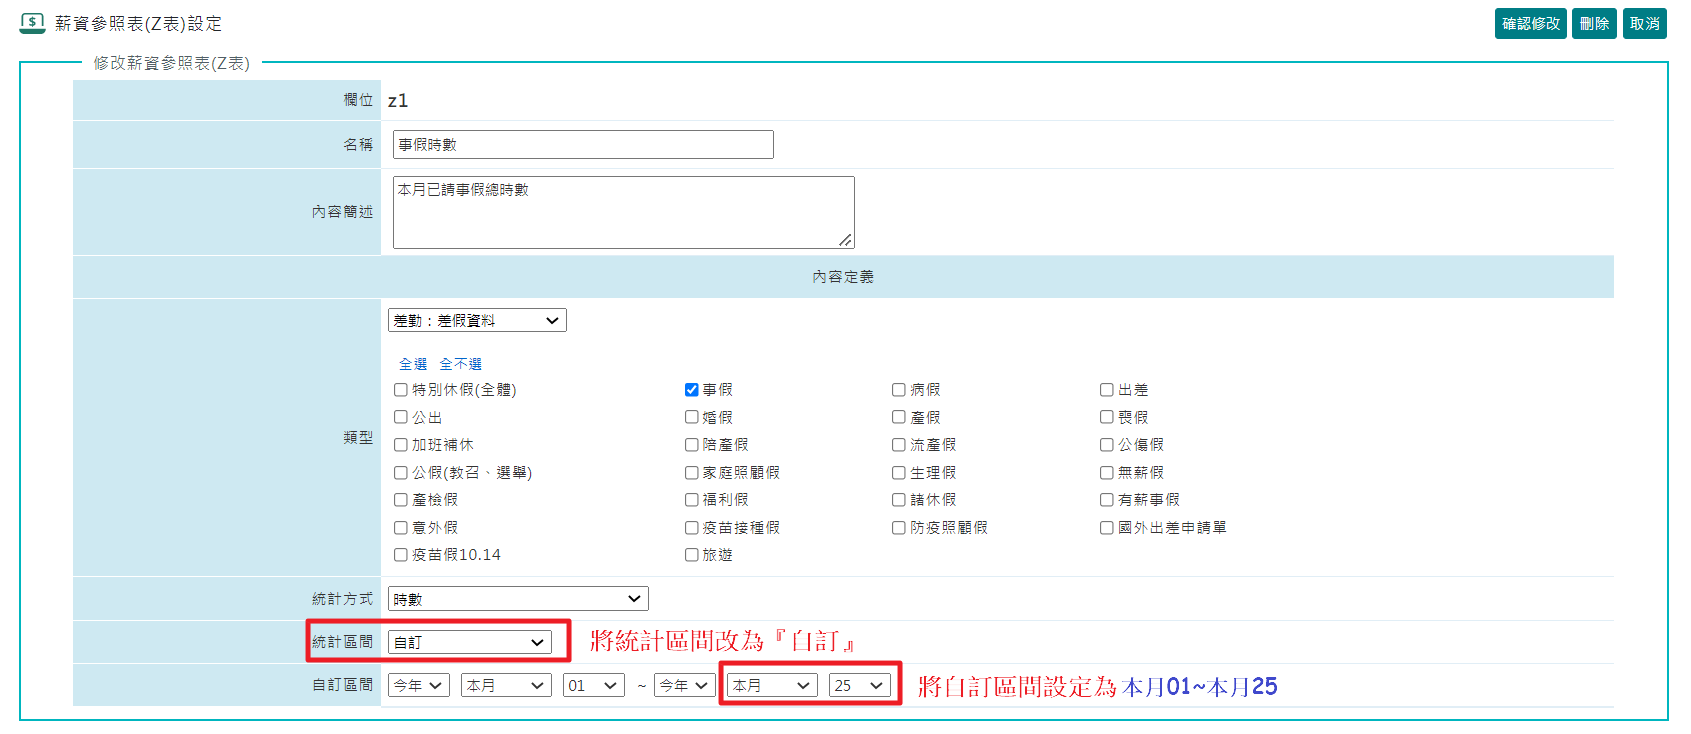Open the start year dropdown in 自訂區間
This screenshot has height=734, width=1691.
click(x=419, y=685)
